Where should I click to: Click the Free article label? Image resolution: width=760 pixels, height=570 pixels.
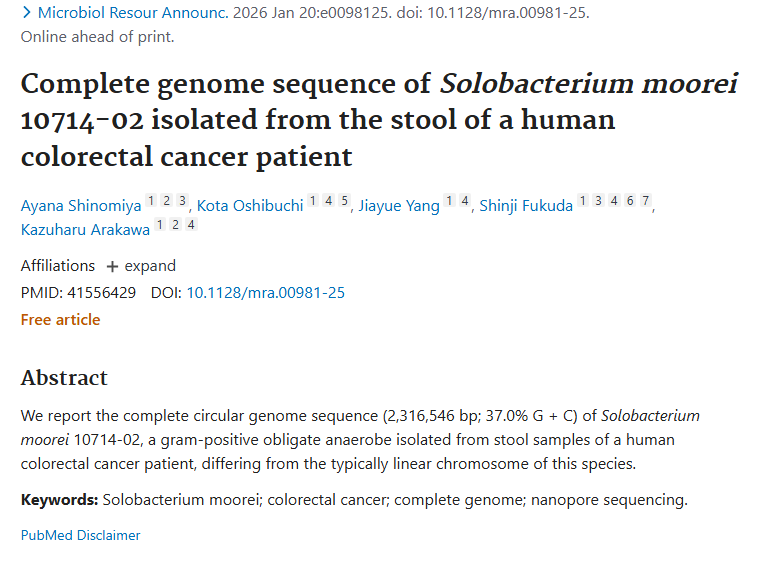(x=60, y=320)
